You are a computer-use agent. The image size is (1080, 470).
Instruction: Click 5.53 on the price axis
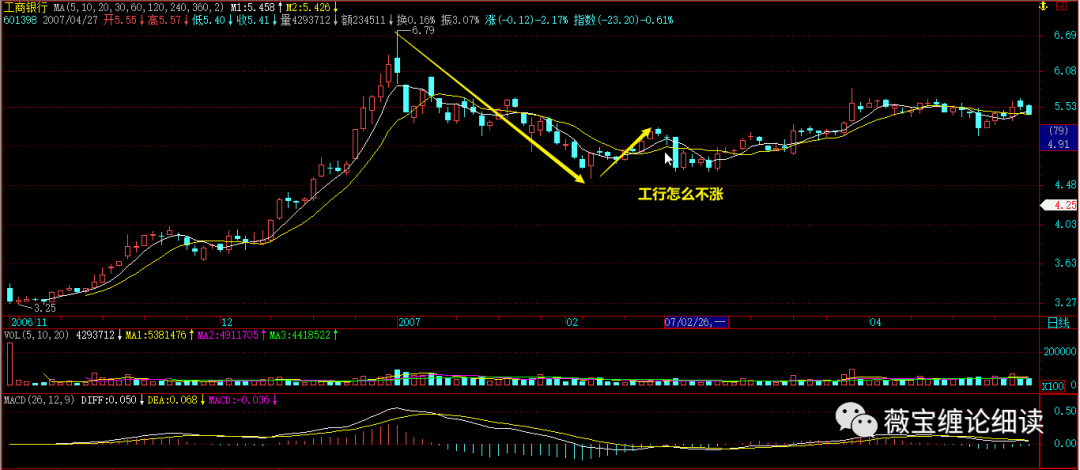1066,107
